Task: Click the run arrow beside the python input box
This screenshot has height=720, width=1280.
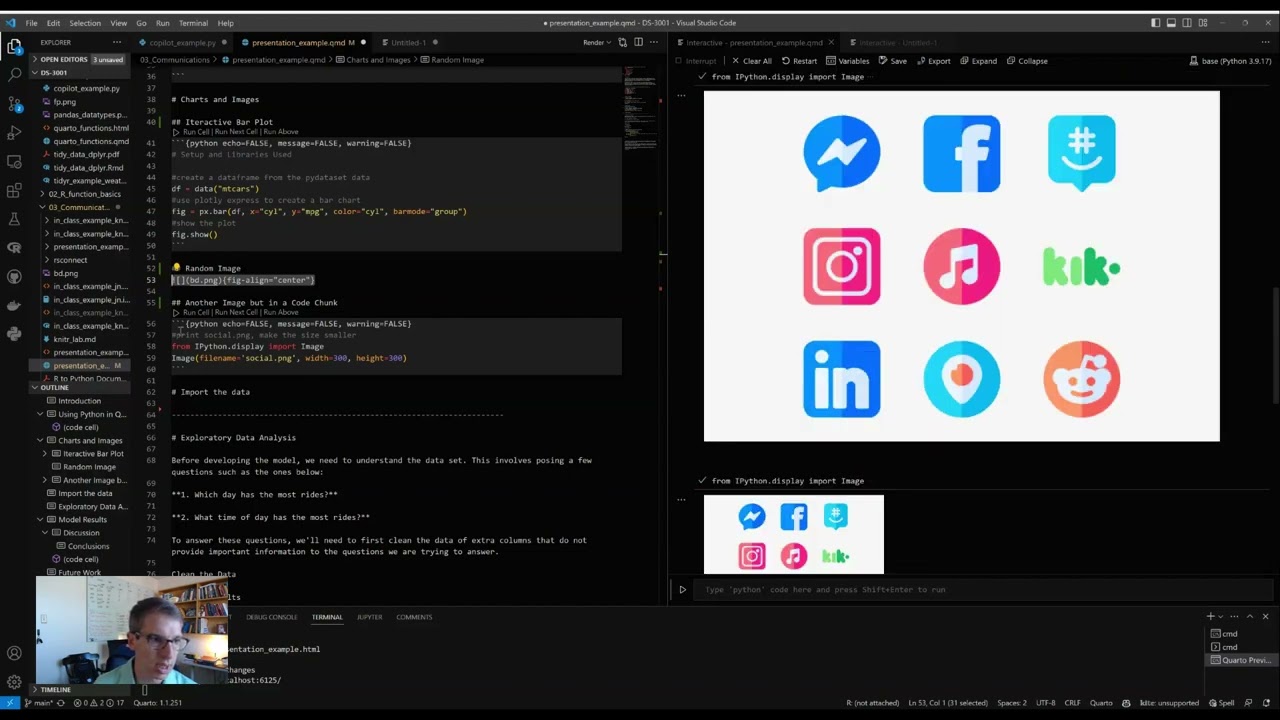Action: coord(683,590)
